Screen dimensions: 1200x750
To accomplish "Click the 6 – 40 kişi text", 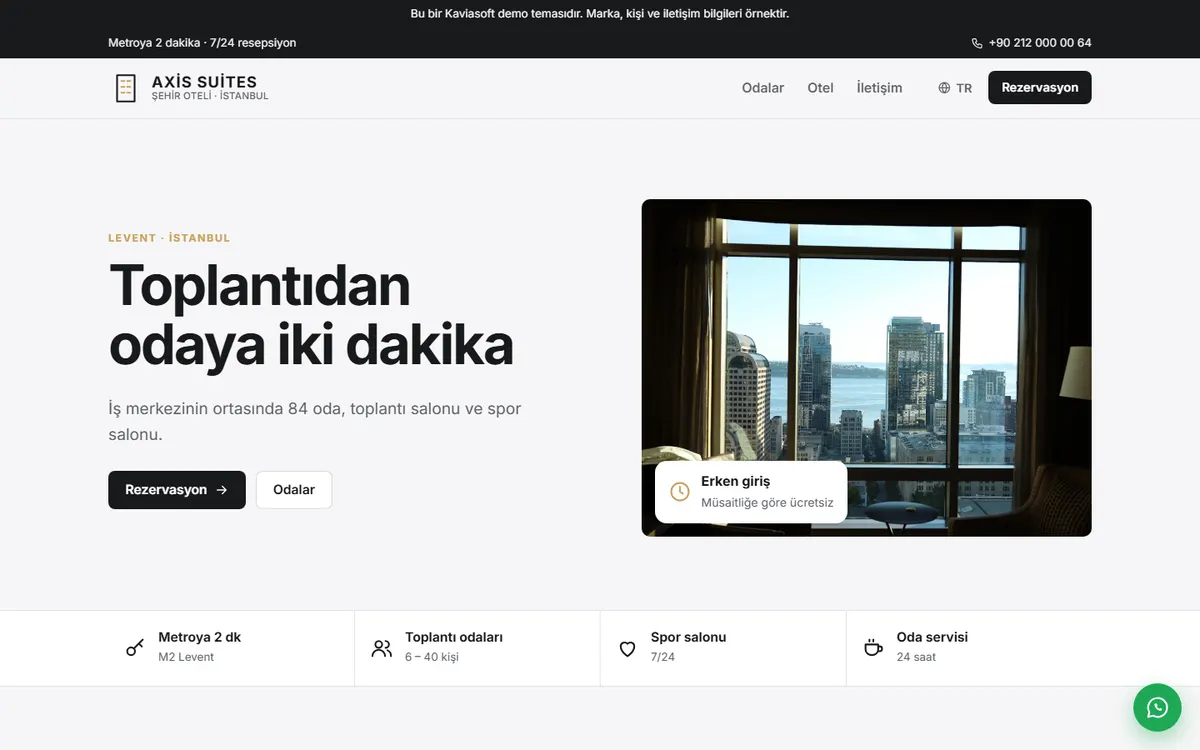I will click(x=432, y=657).
